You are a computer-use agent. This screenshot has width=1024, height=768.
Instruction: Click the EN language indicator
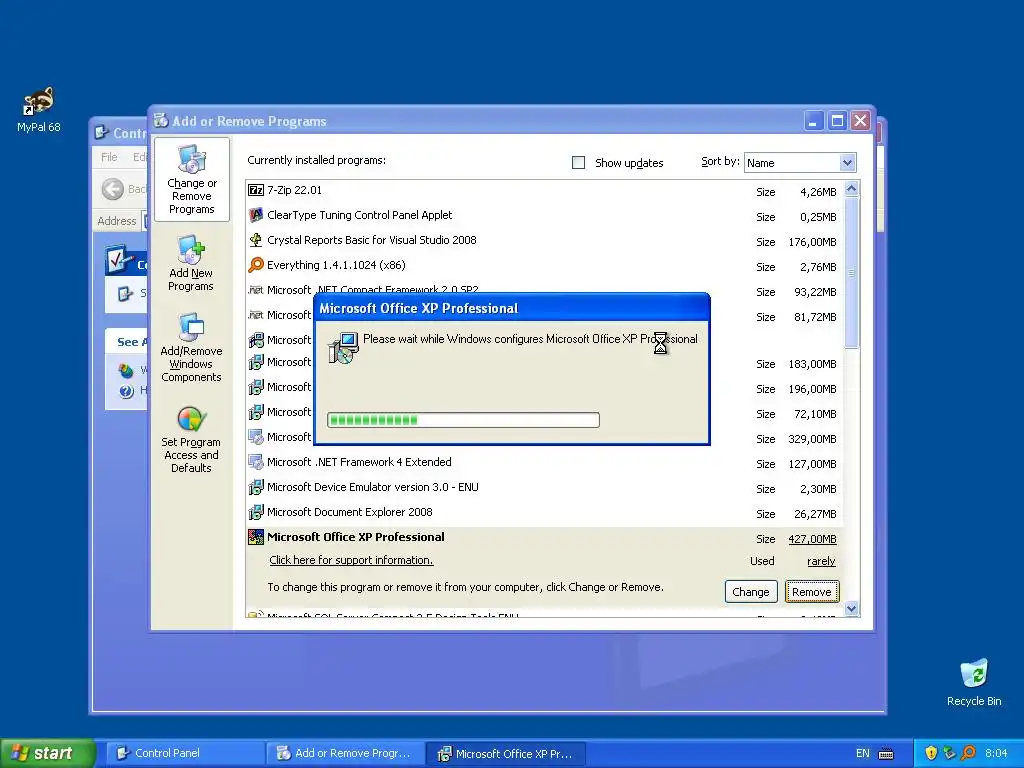click(863, 753)
